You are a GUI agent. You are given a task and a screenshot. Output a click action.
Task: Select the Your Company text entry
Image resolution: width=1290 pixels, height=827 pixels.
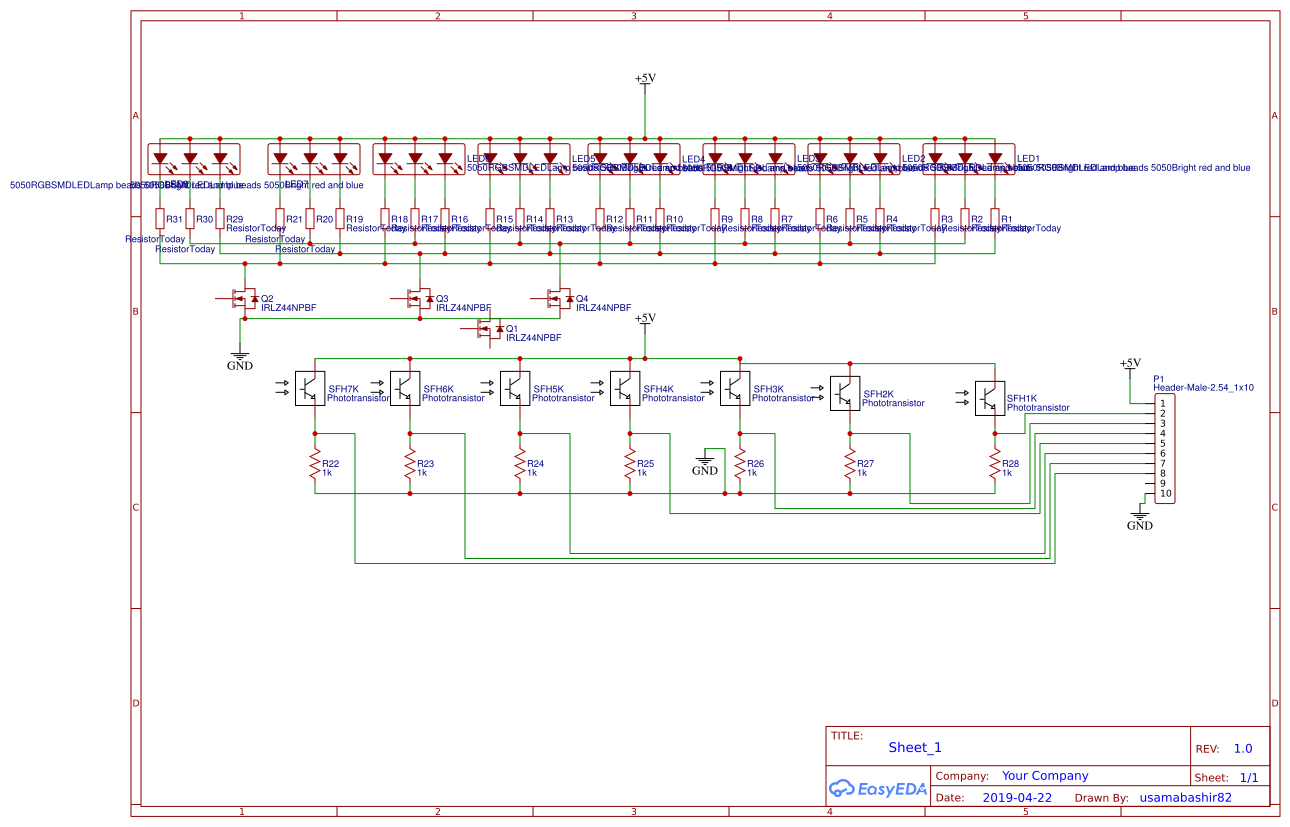1043,775
